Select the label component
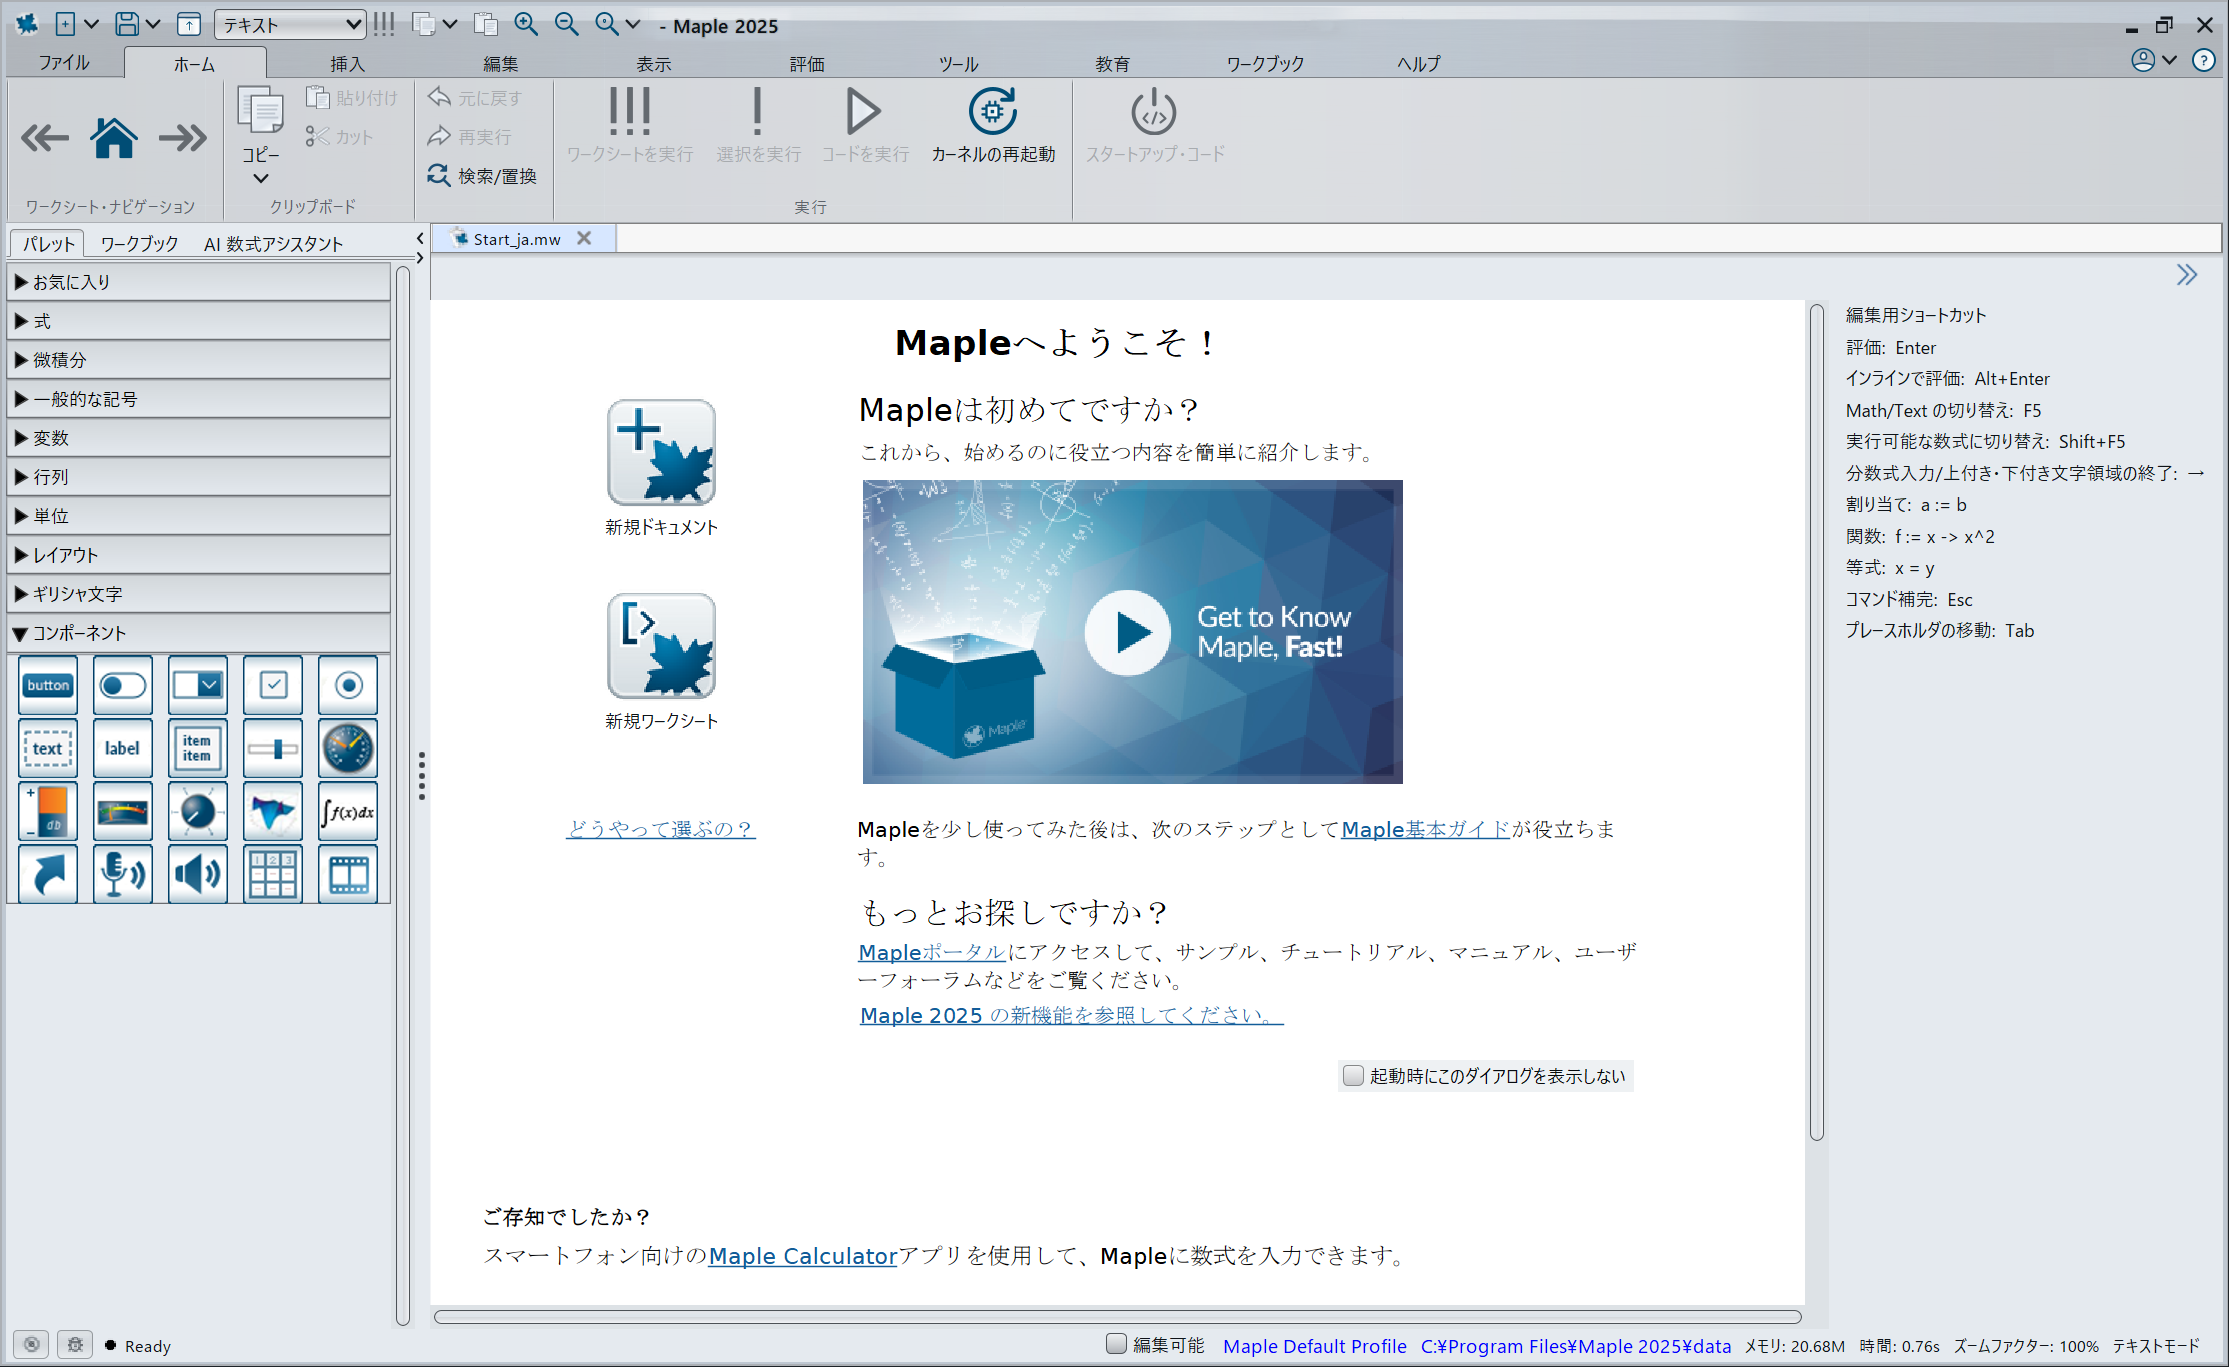This screenshot has width=2229, height=1367. pos(123,748)
